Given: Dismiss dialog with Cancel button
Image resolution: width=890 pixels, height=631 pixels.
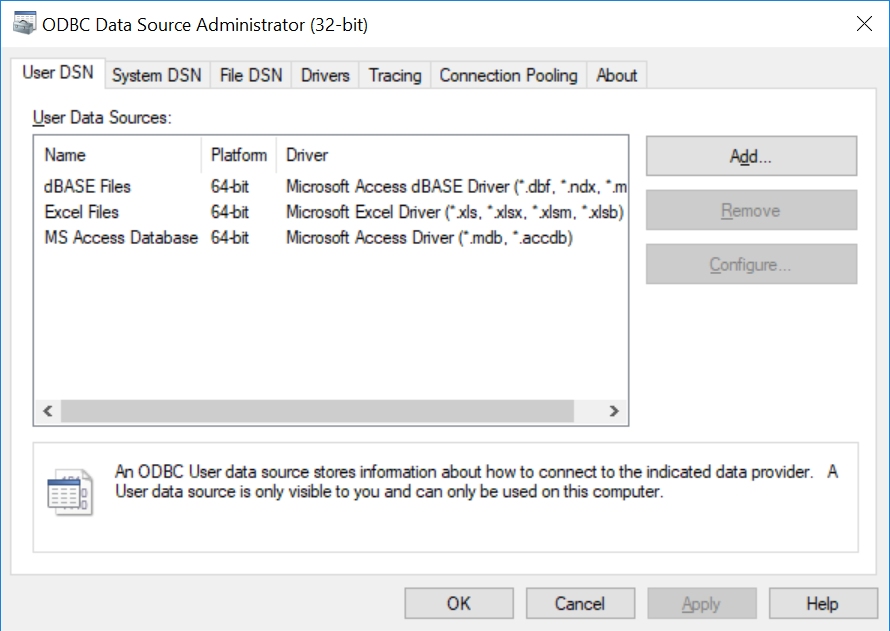Looking at the screenshot, I should tap(580, 603).
